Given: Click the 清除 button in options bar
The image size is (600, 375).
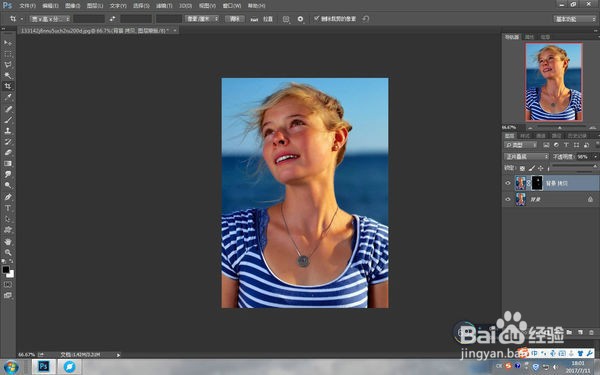Looking at the screenshot, I should pos(235,19).
